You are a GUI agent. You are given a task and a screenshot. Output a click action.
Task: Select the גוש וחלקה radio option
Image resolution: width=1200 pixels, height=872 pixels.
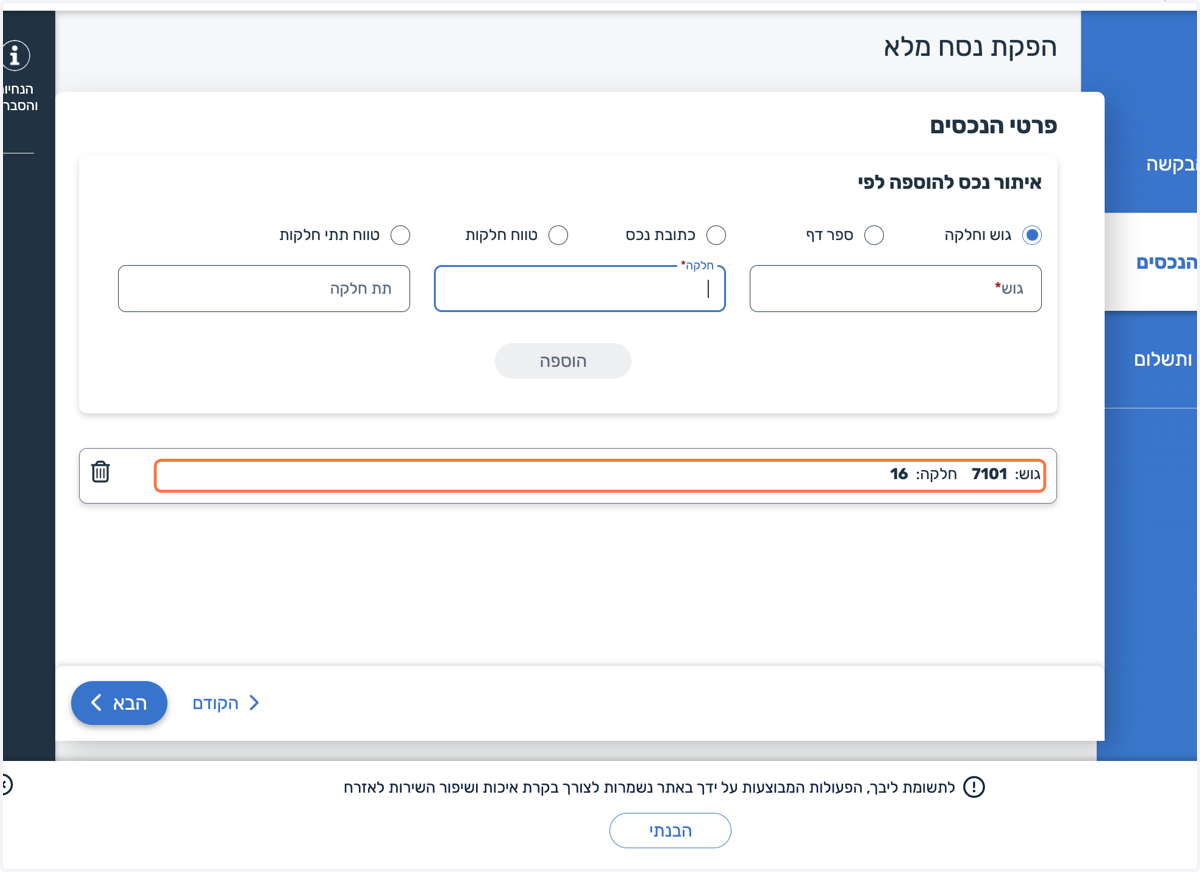1032,235
